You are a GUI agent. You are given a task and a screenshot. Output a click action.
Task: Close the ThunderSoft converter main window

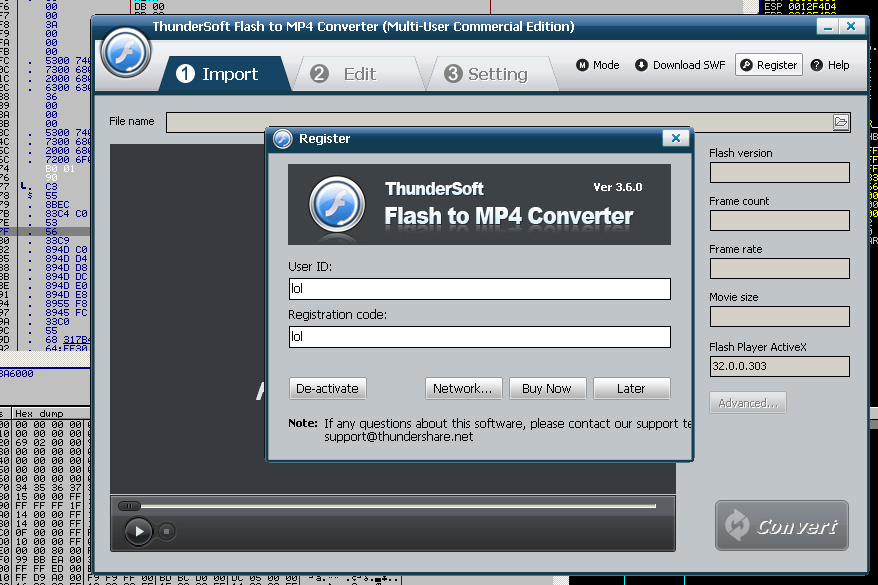851,26
